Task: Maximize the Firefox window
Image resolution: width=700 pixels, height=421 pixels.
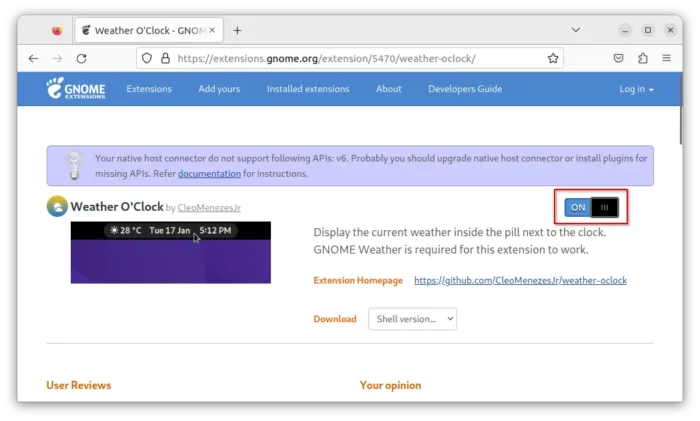Action: (648, 30)
